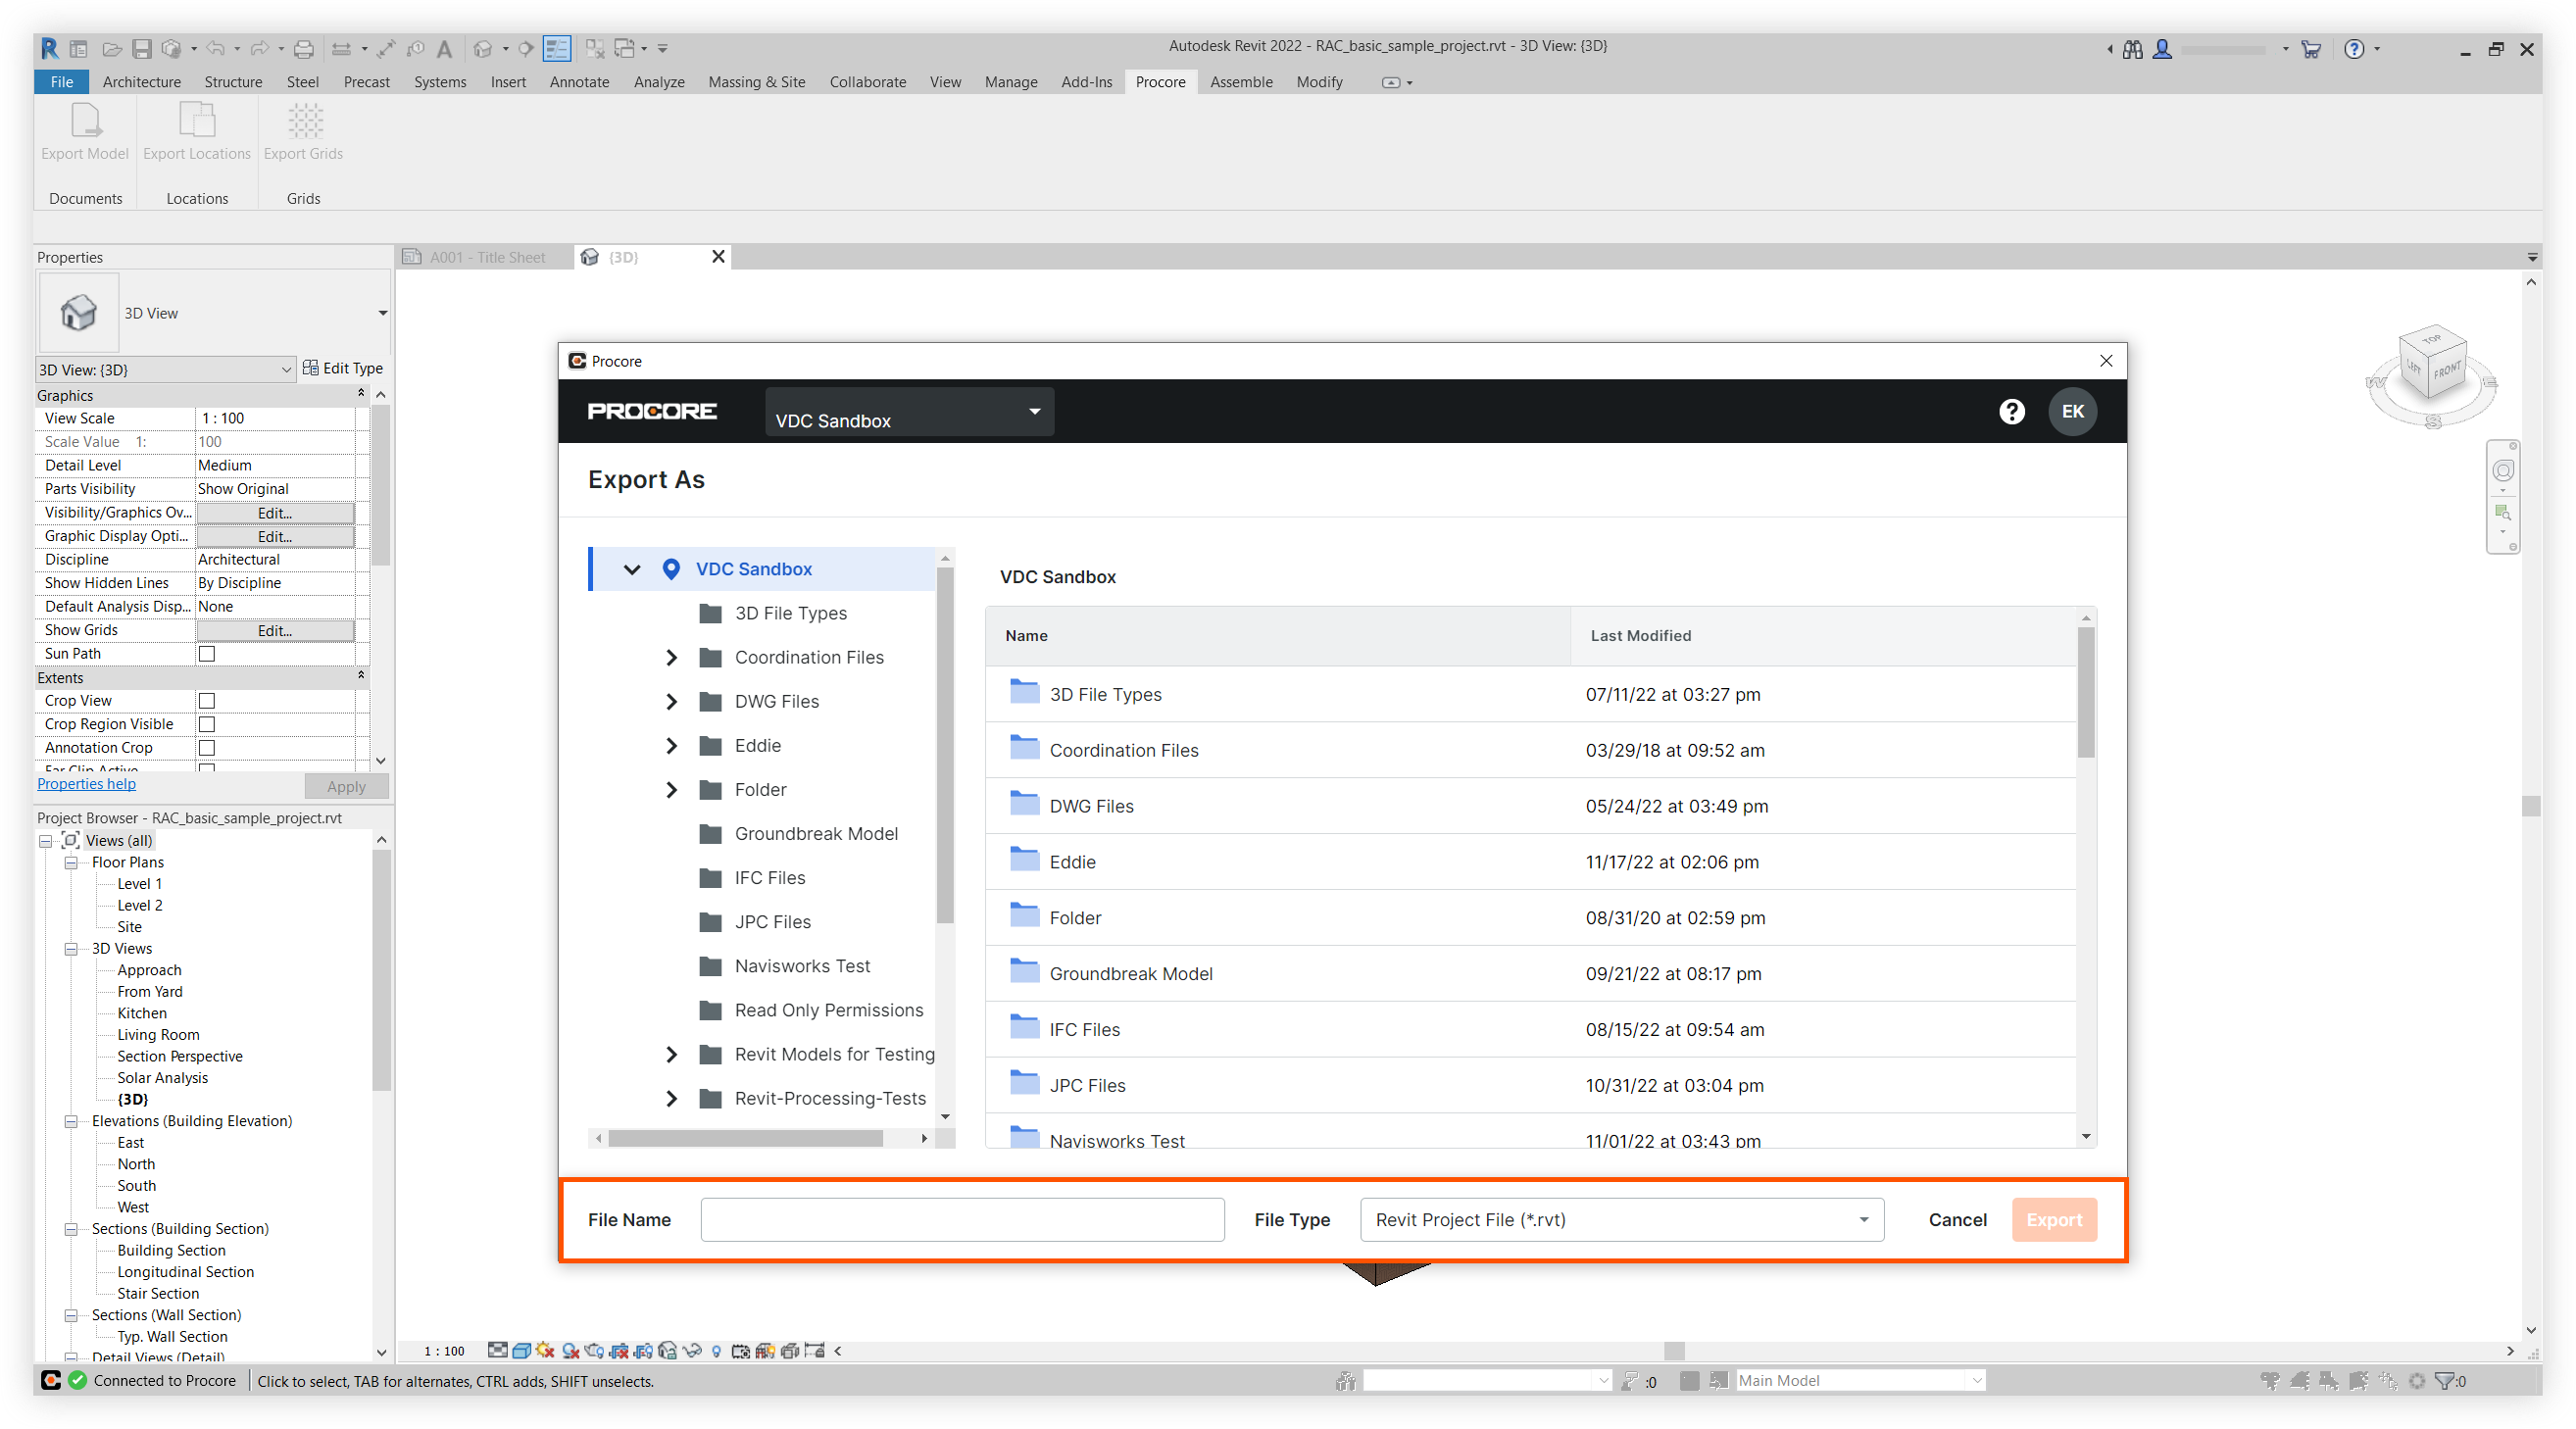Collapse the Floor Plans tree node

tap(71, 862)
